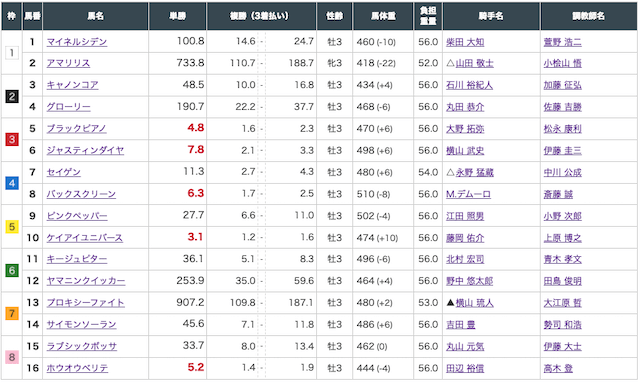Open jockey link 柴田 大知
Image resolution: width=640 pixels, height=382 pixels.
coord(465,42)
